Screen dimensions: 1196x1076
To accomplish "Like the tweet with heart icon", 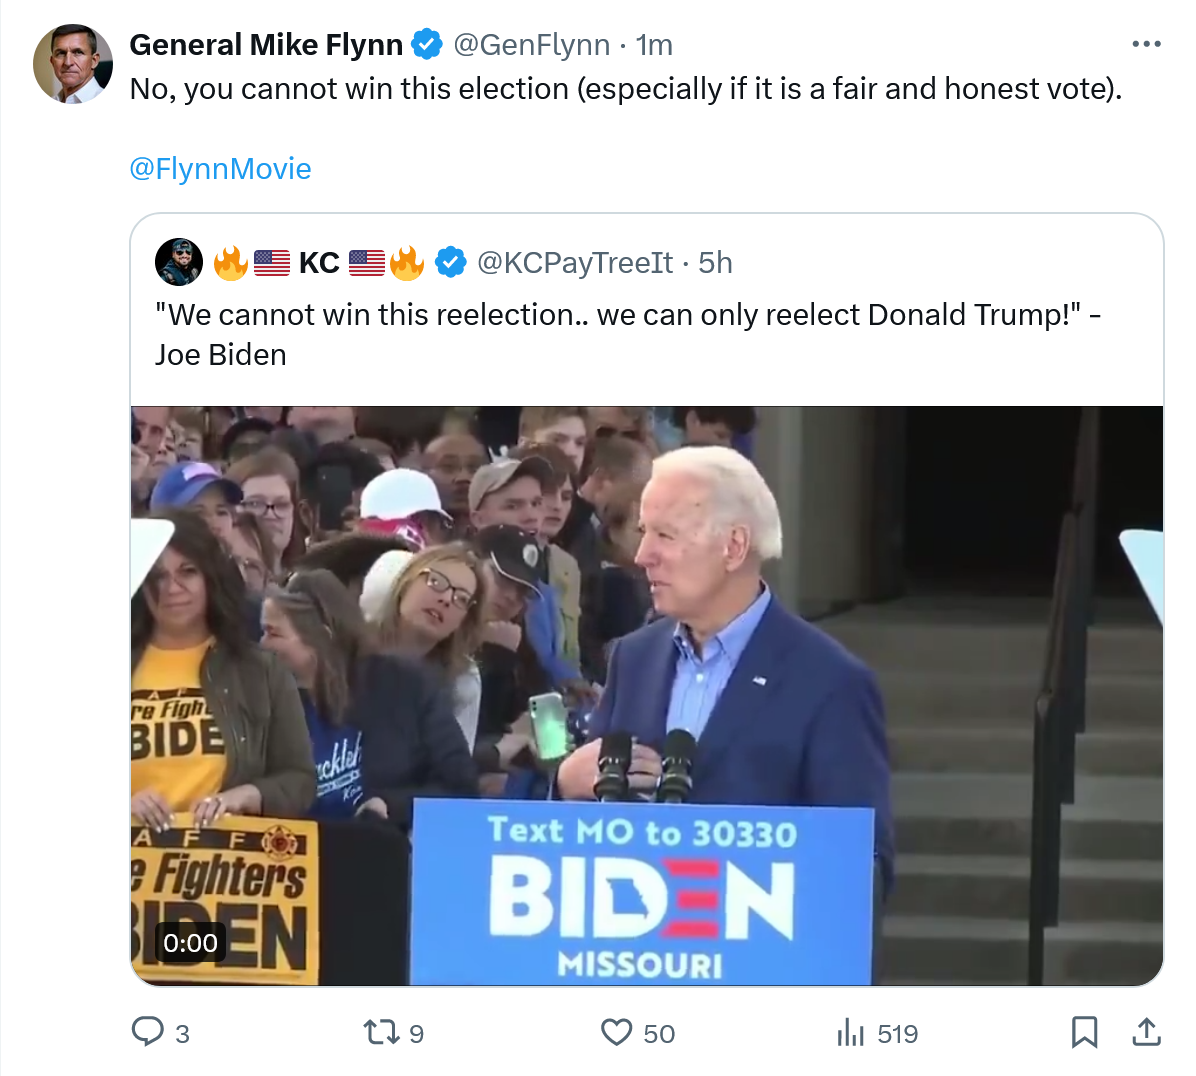I will (x=616, y=1032).
